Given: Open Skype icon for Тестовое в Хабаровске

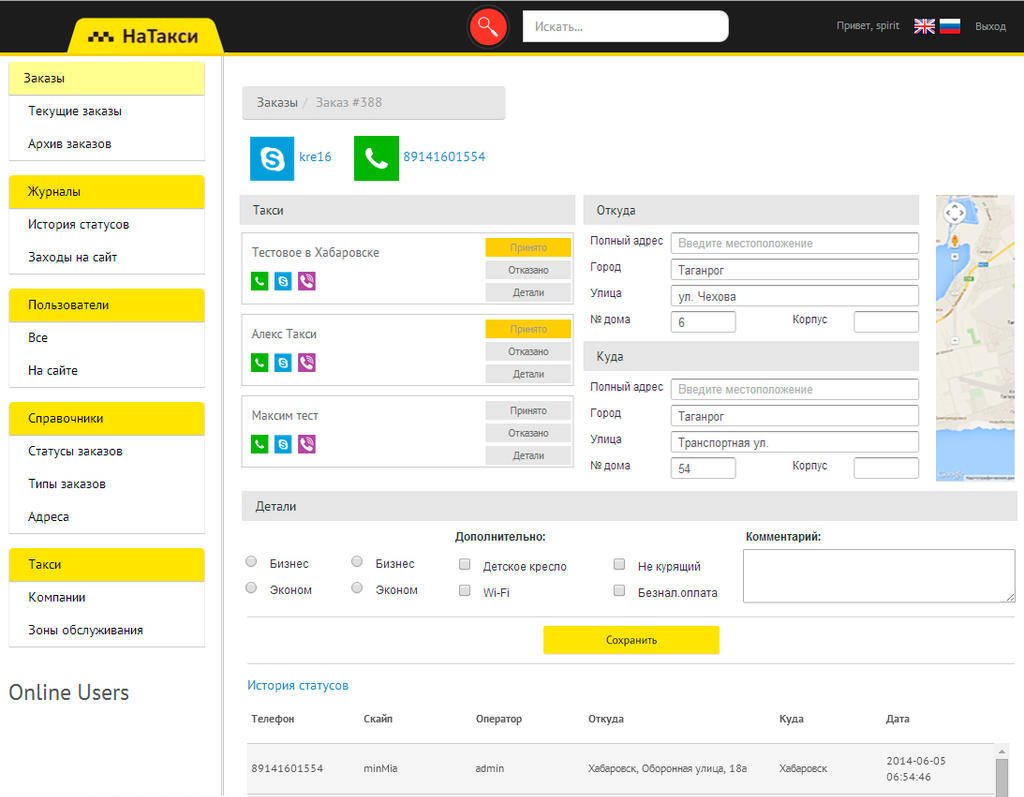Looking at the screenshot, I should (x=283, y=282).
